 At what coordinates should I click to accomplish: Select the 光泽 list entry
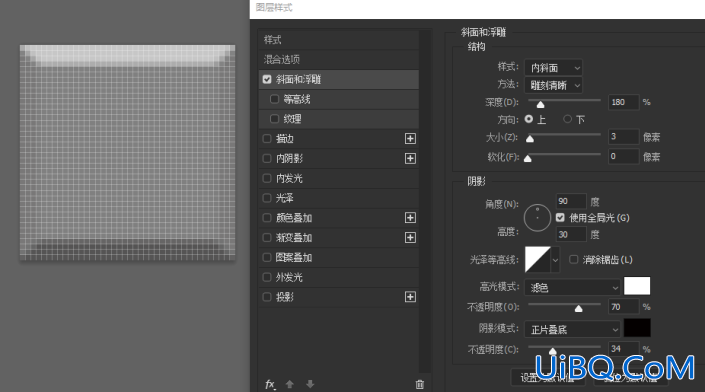tap(339, 198)
